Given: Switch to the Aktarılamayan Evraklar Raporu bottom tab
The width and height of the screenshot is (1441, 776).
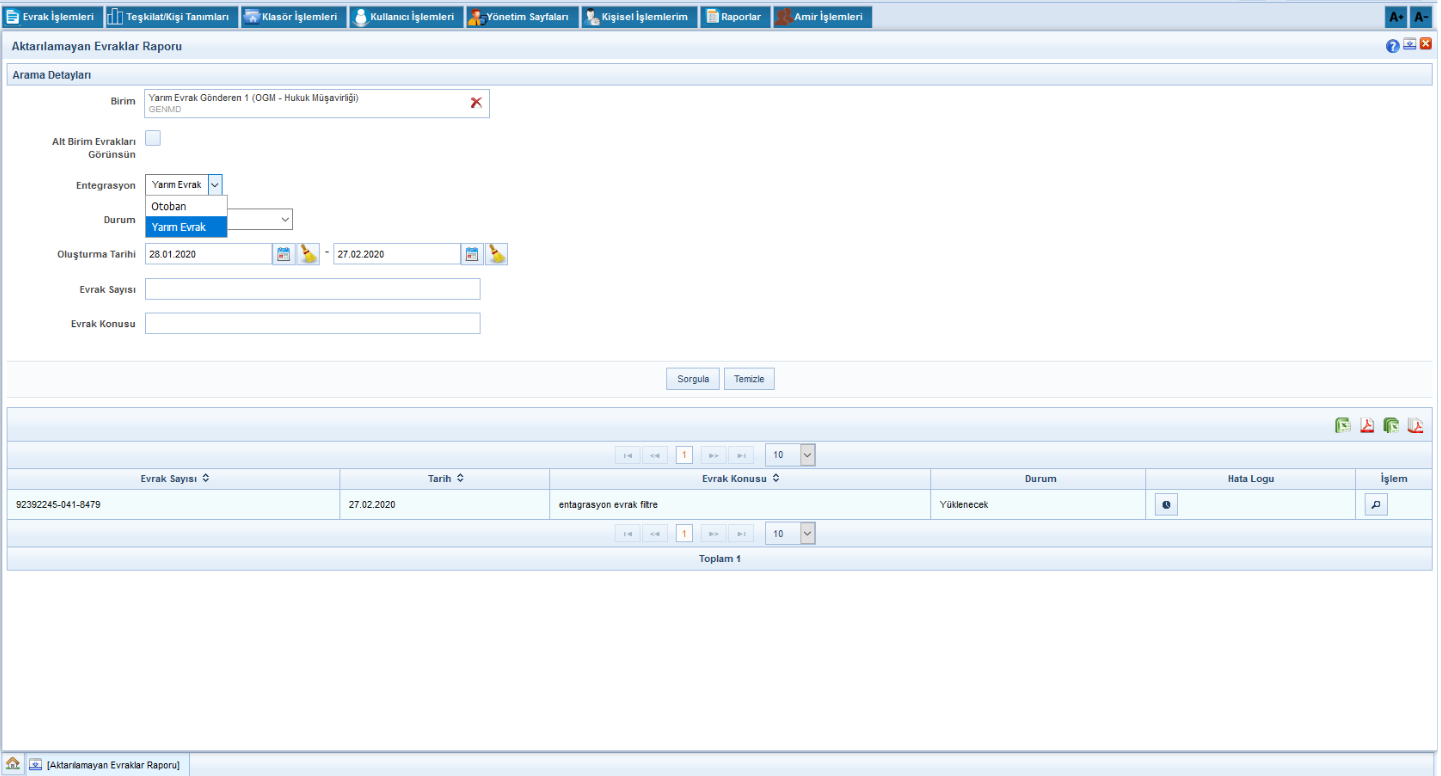Looking at the screenshot, I should pyautogui.click(x=106, y=764).
